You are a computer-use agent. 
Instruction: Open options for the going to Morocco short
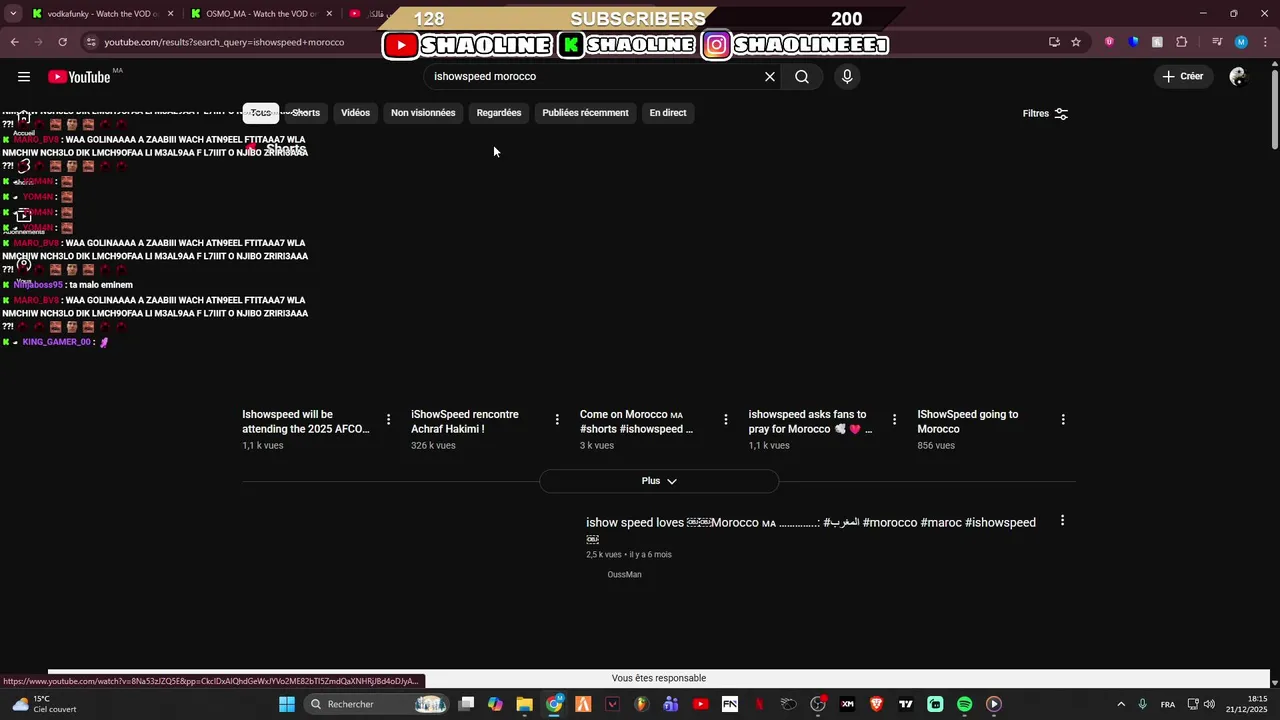click(x=1063, y=420)
